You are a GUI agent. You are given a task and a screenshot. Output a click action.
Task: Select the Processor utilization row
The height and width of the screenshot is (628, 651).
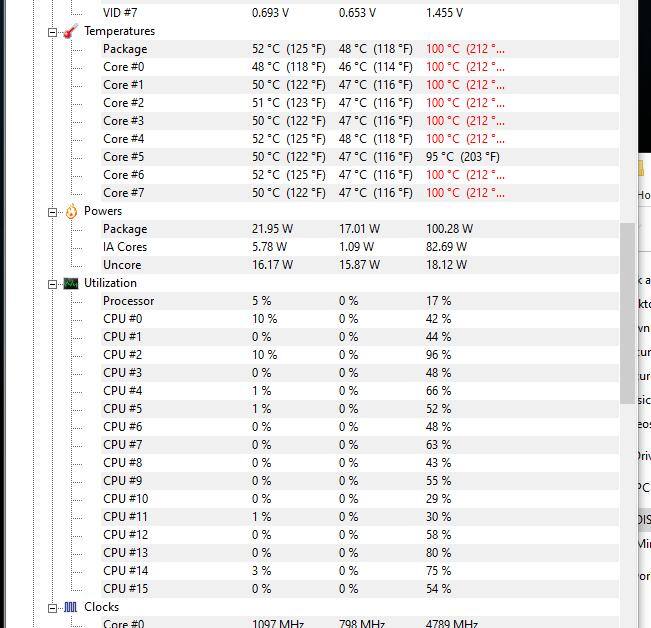click(x=129, y=301)
